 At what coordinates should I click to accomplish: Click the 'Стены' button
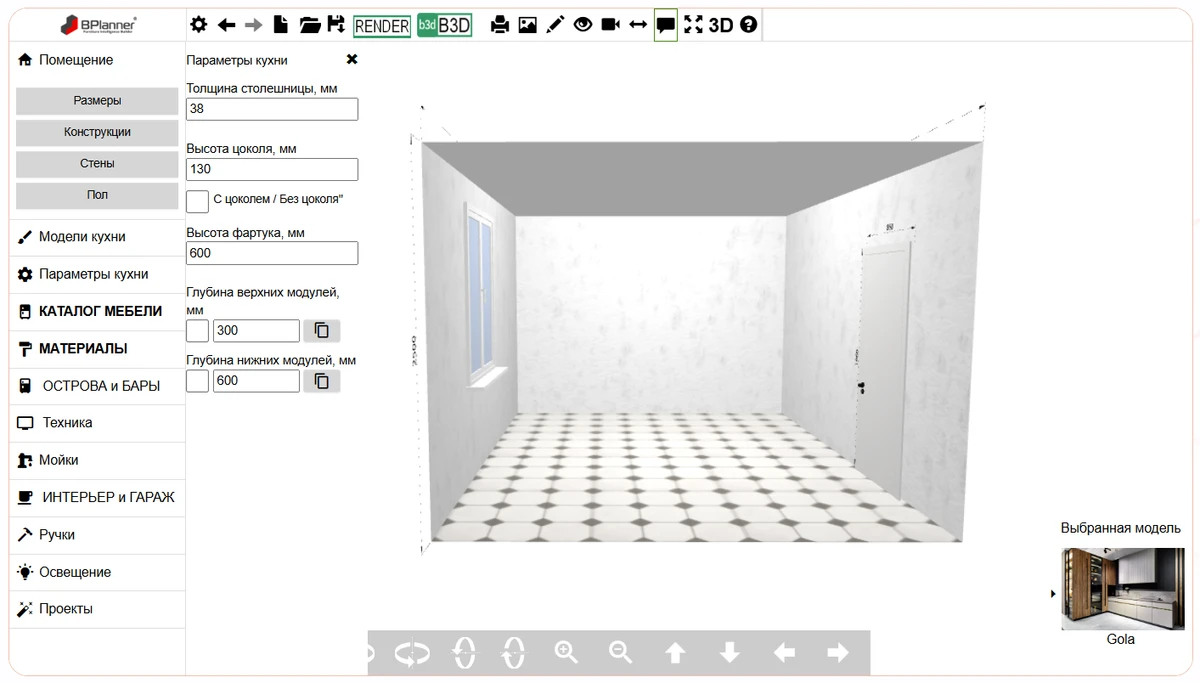[97, 164]
